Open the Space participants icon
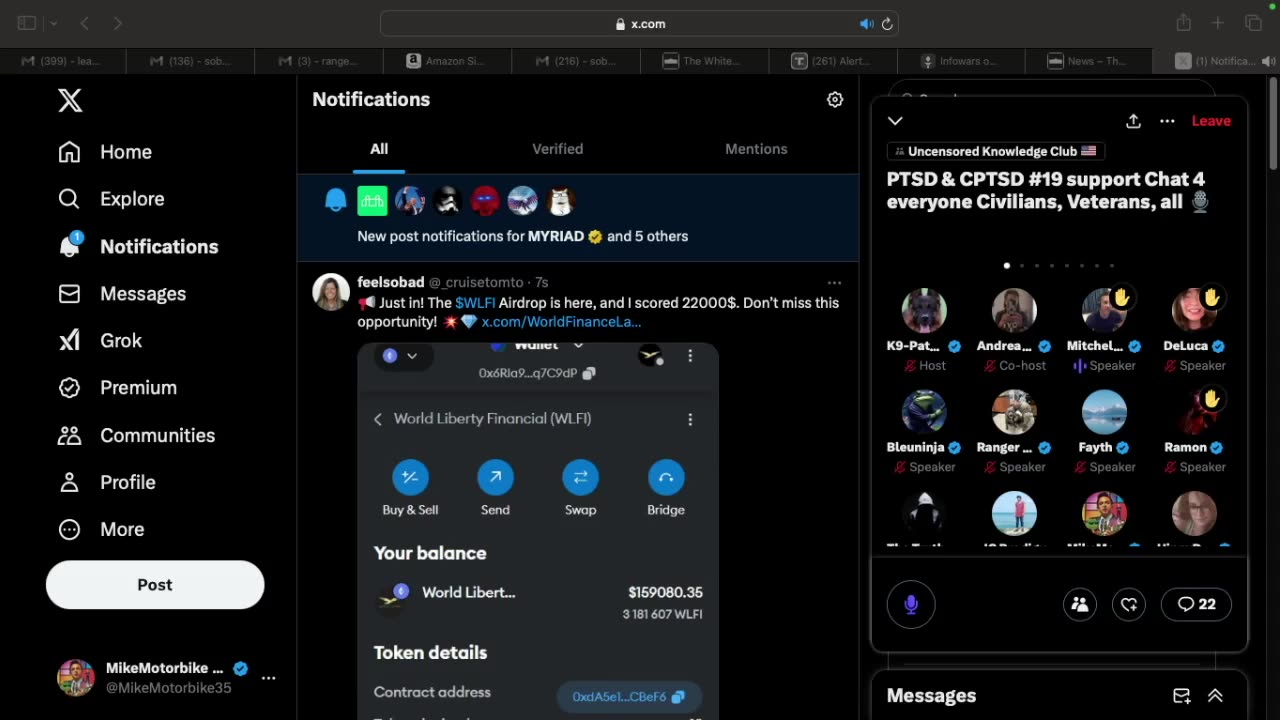This screenshot has height=720, width=1280. pyautogui.click(x=1080, y=604)
